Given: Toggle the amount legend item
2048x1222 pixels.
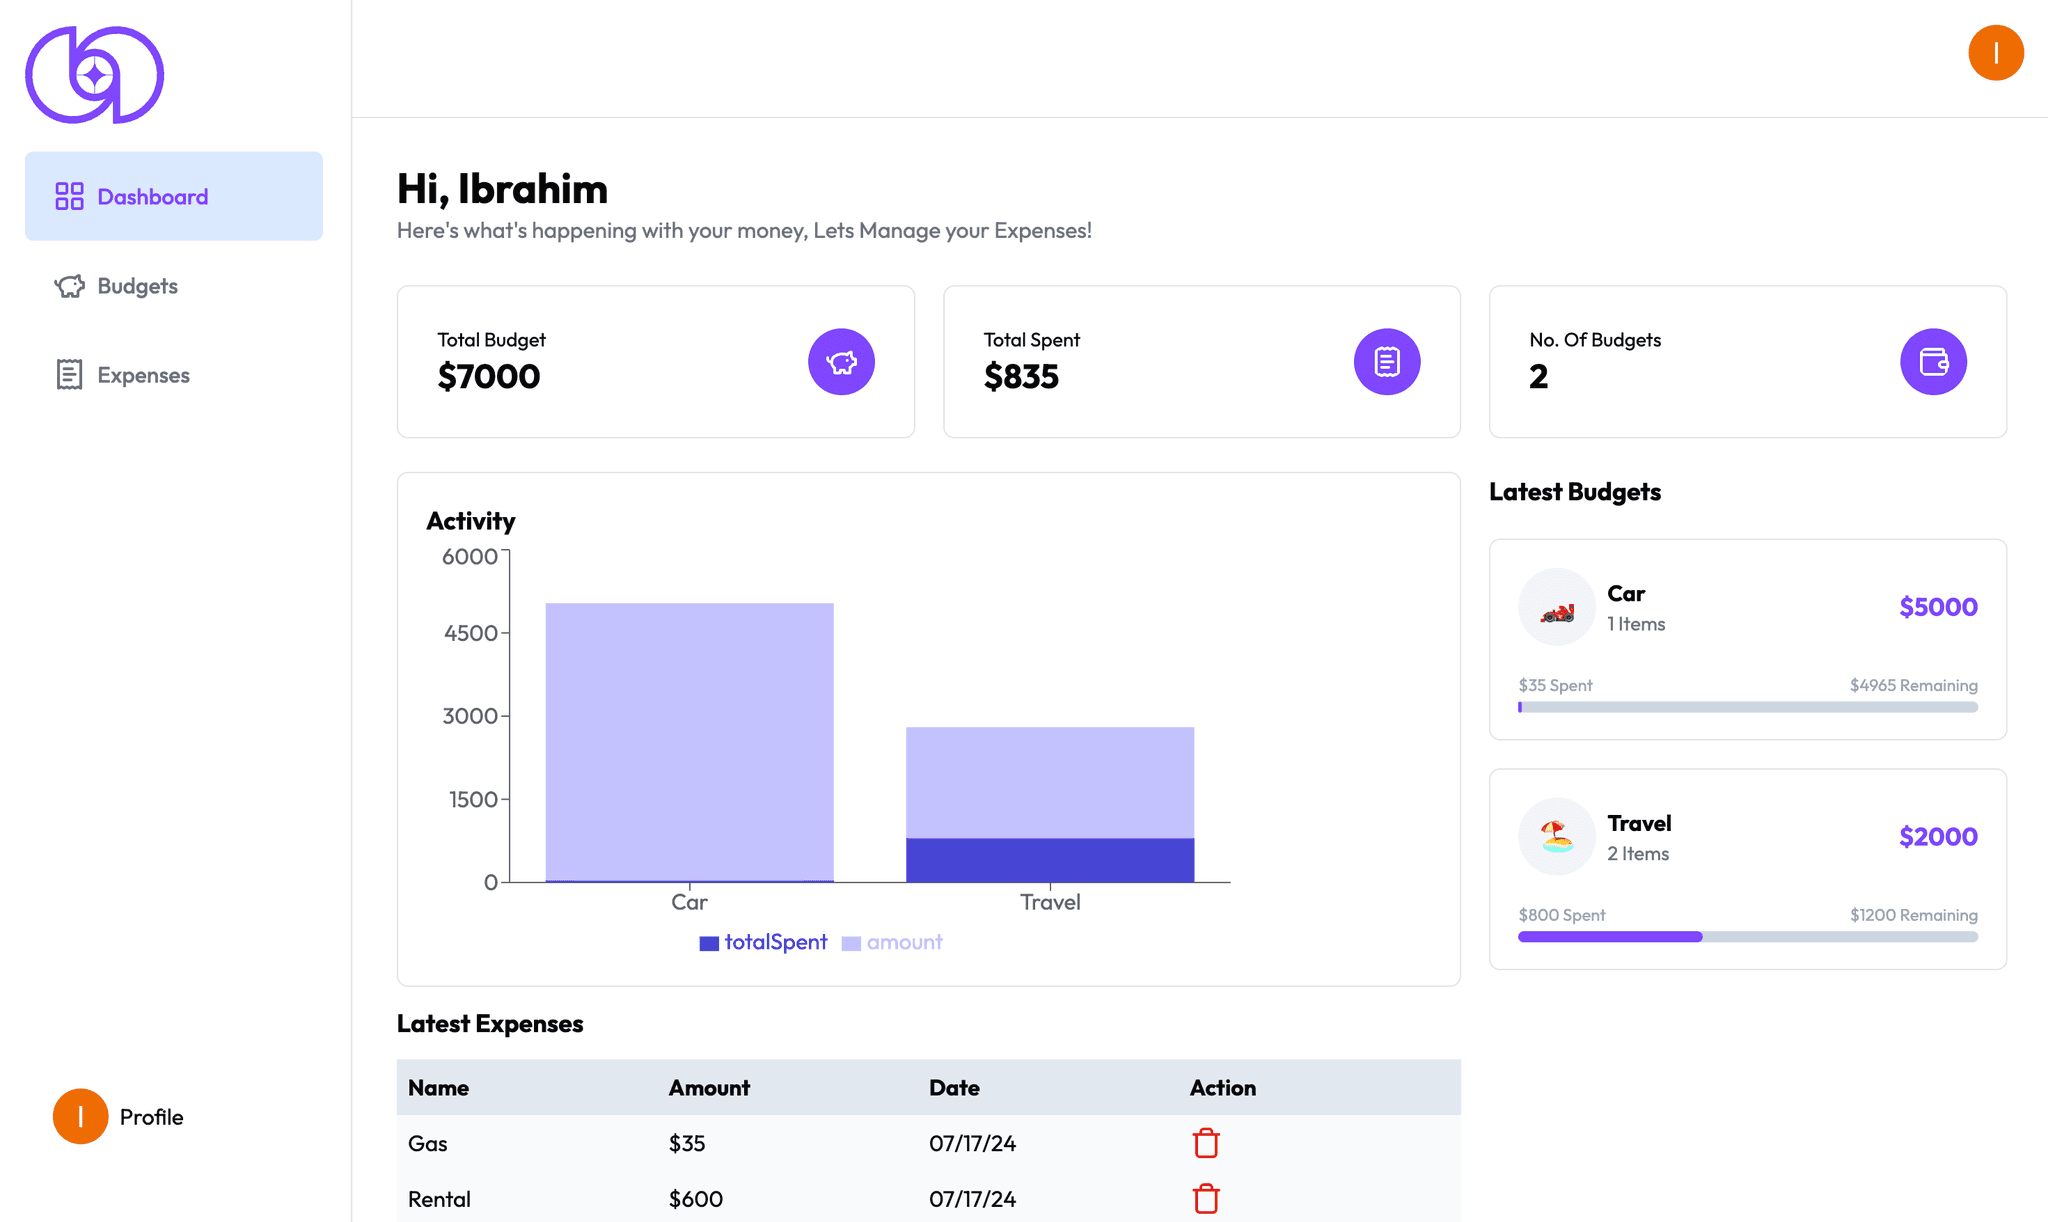Looking at the screenshot, I should pos(892,942).
